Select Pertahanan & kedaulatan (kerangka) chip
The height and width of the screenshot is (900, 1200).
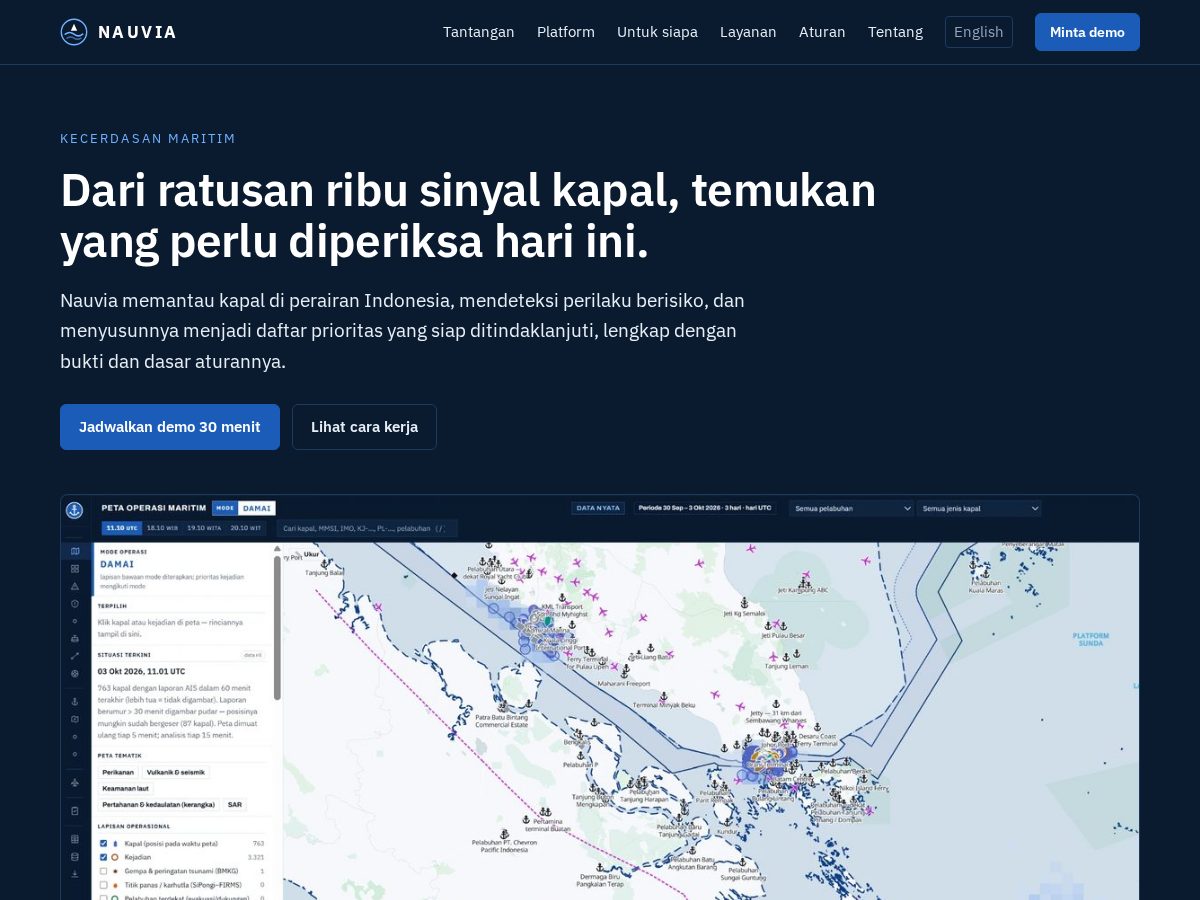(158, 805)
